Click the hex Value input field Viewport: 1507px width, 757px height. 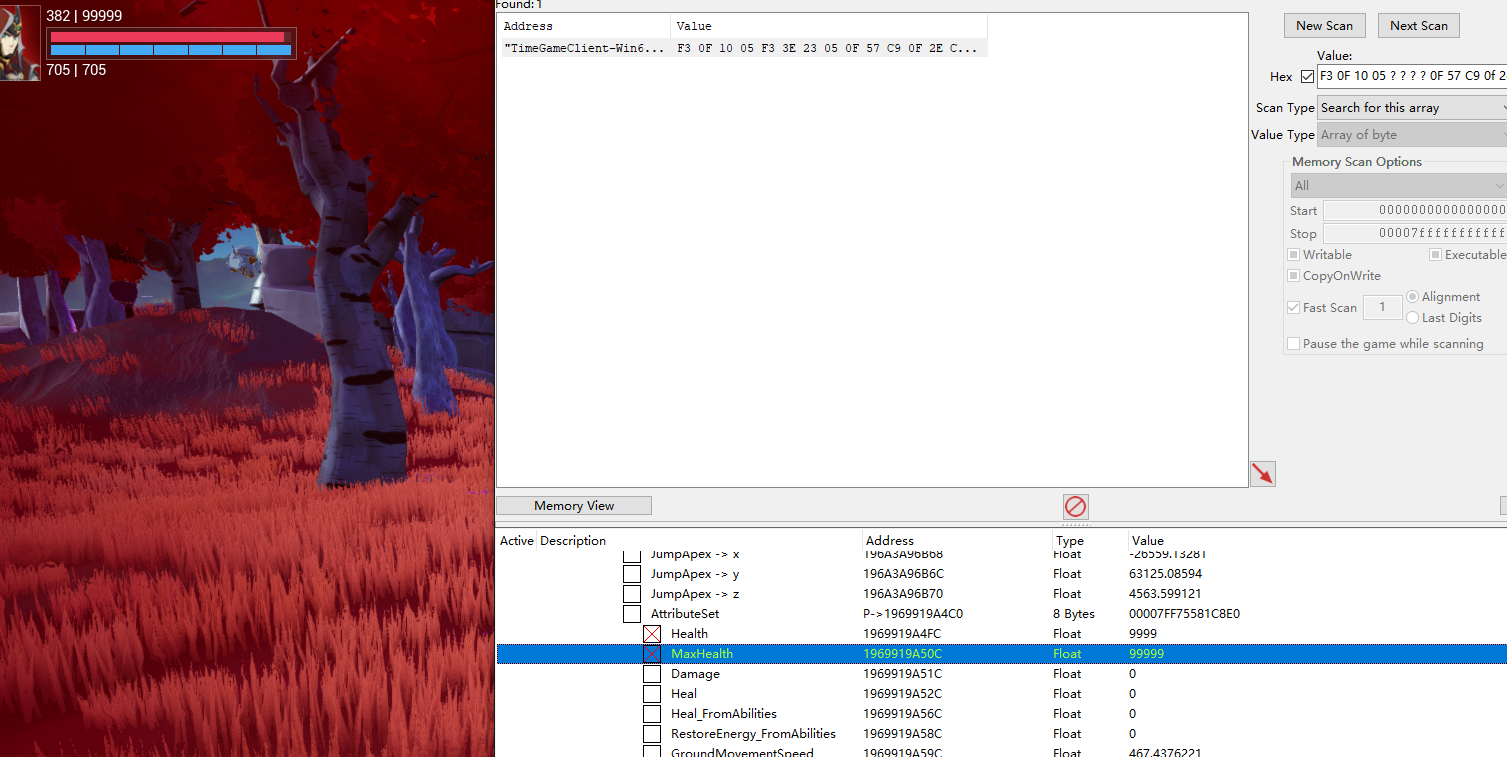1411,77
